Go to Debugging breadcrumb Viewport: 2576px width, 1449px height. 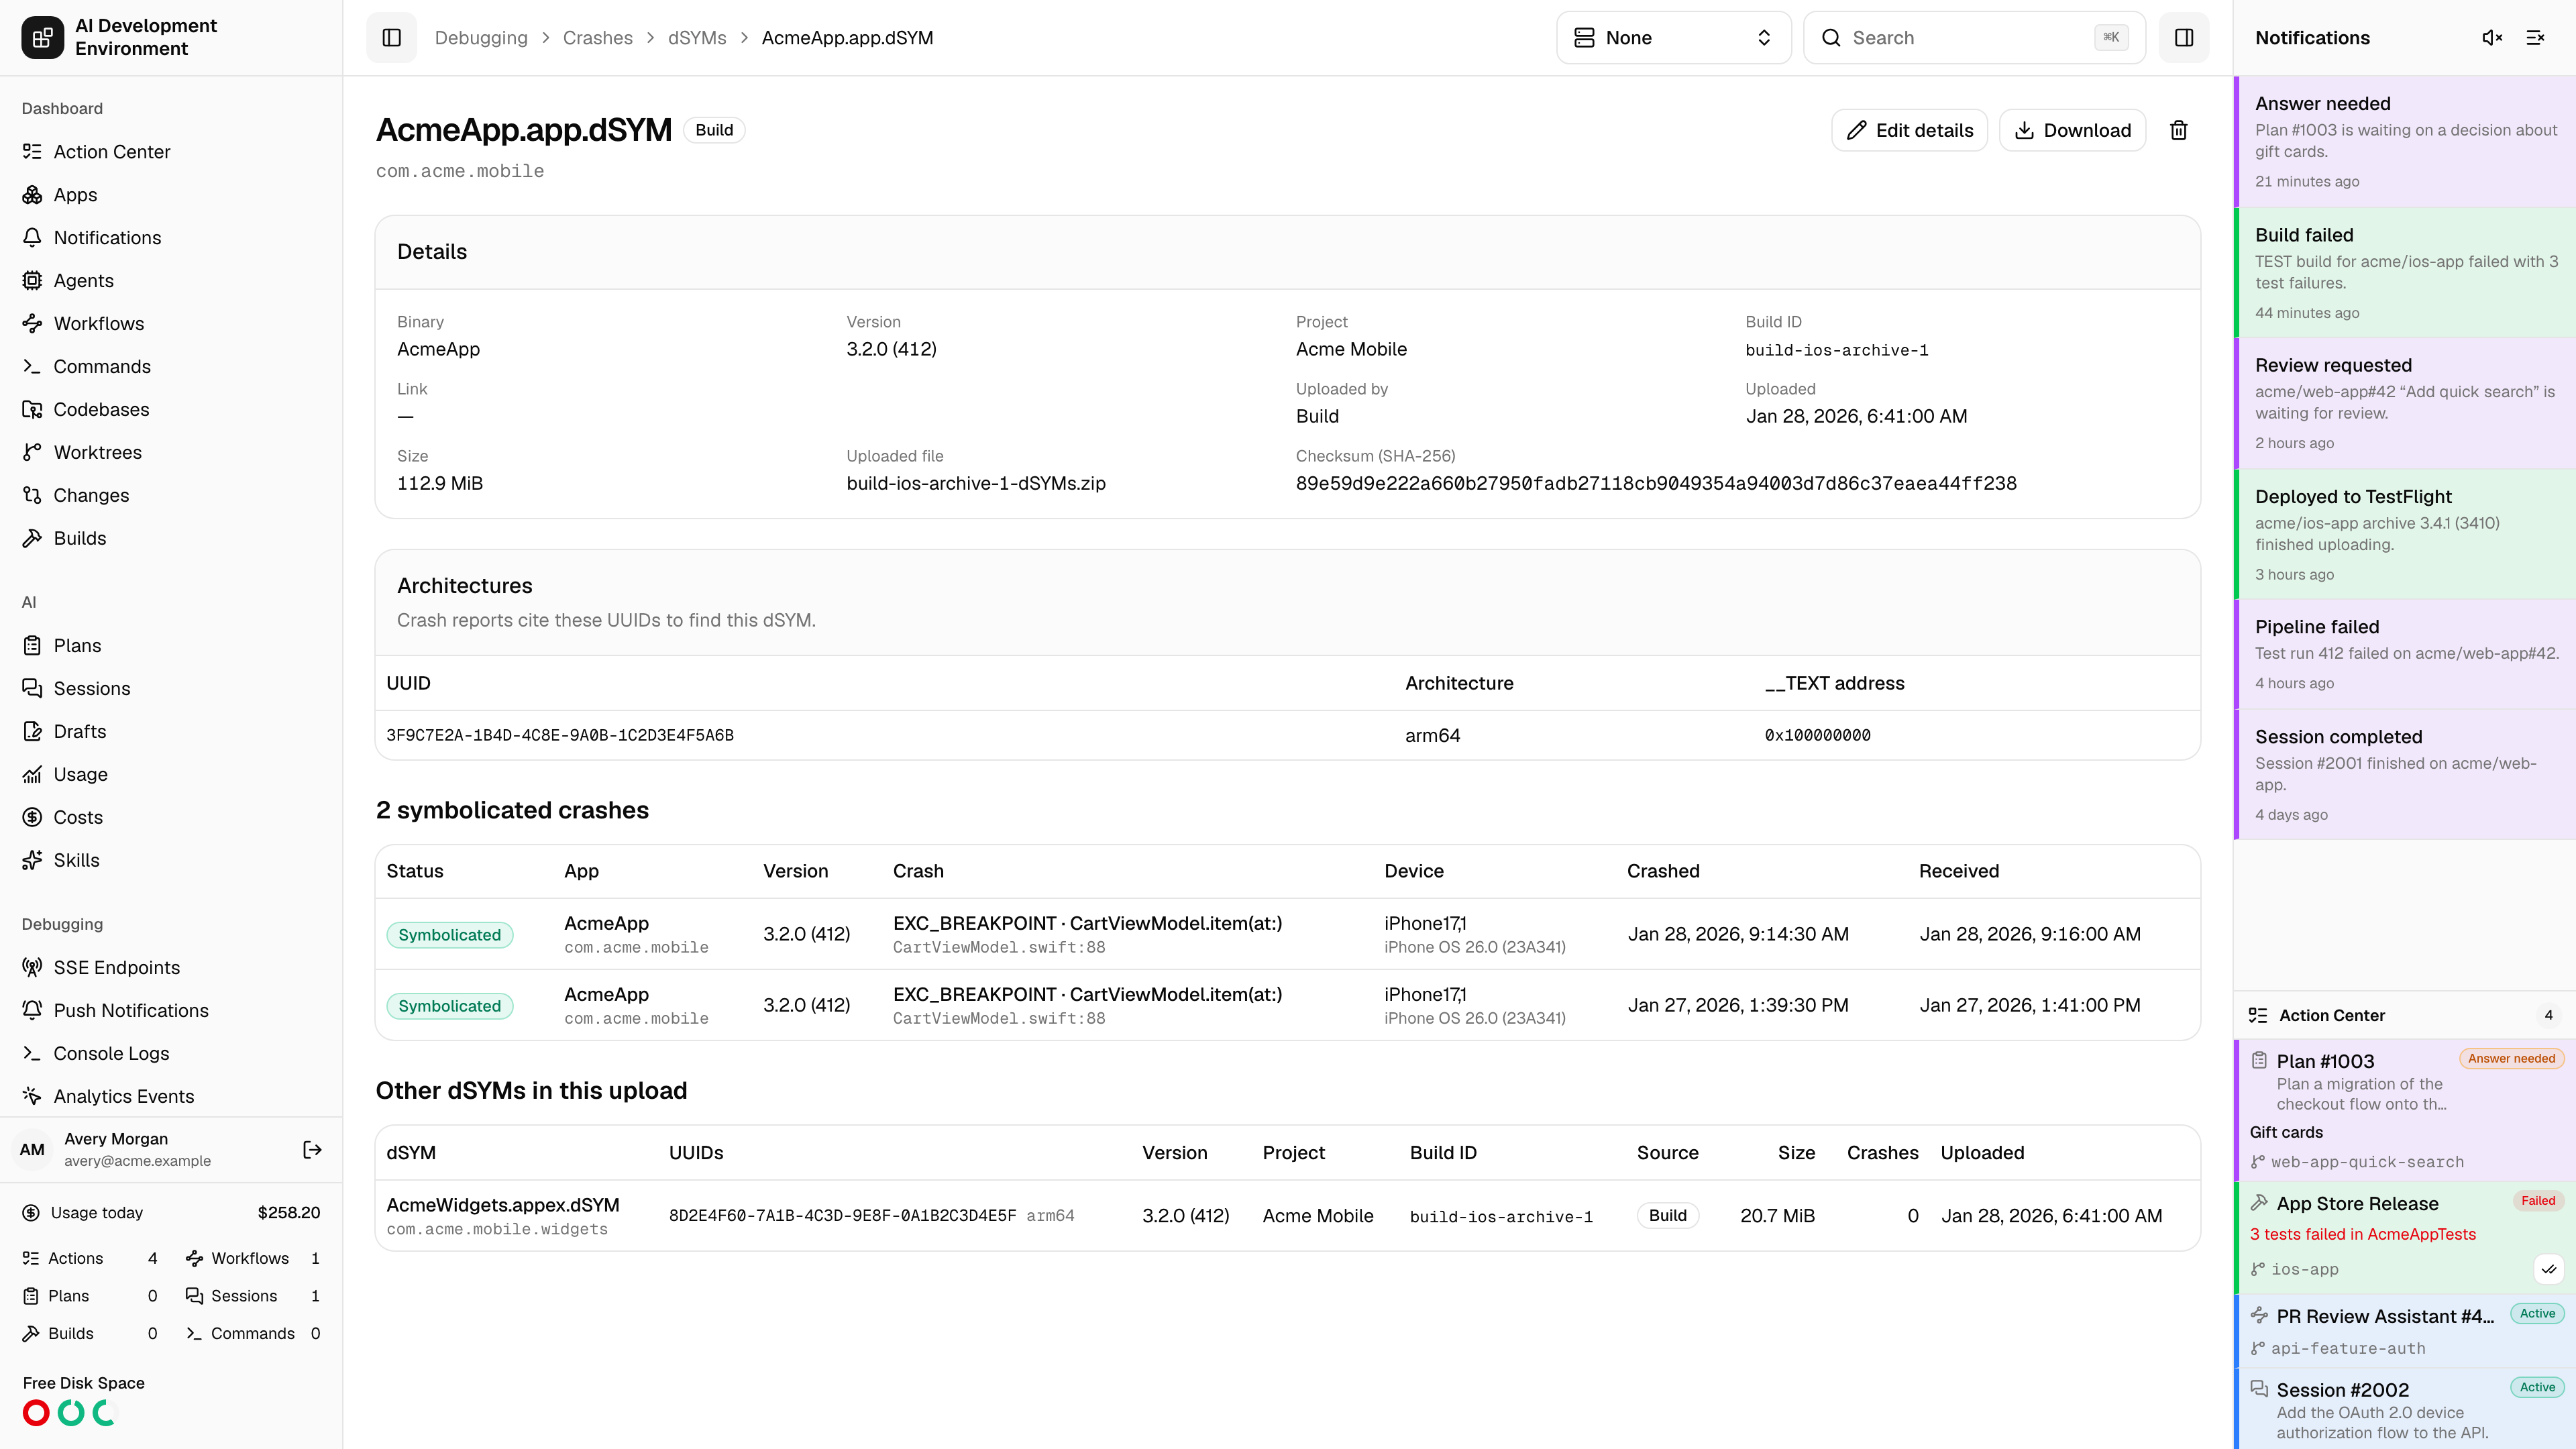coord(481,37)
